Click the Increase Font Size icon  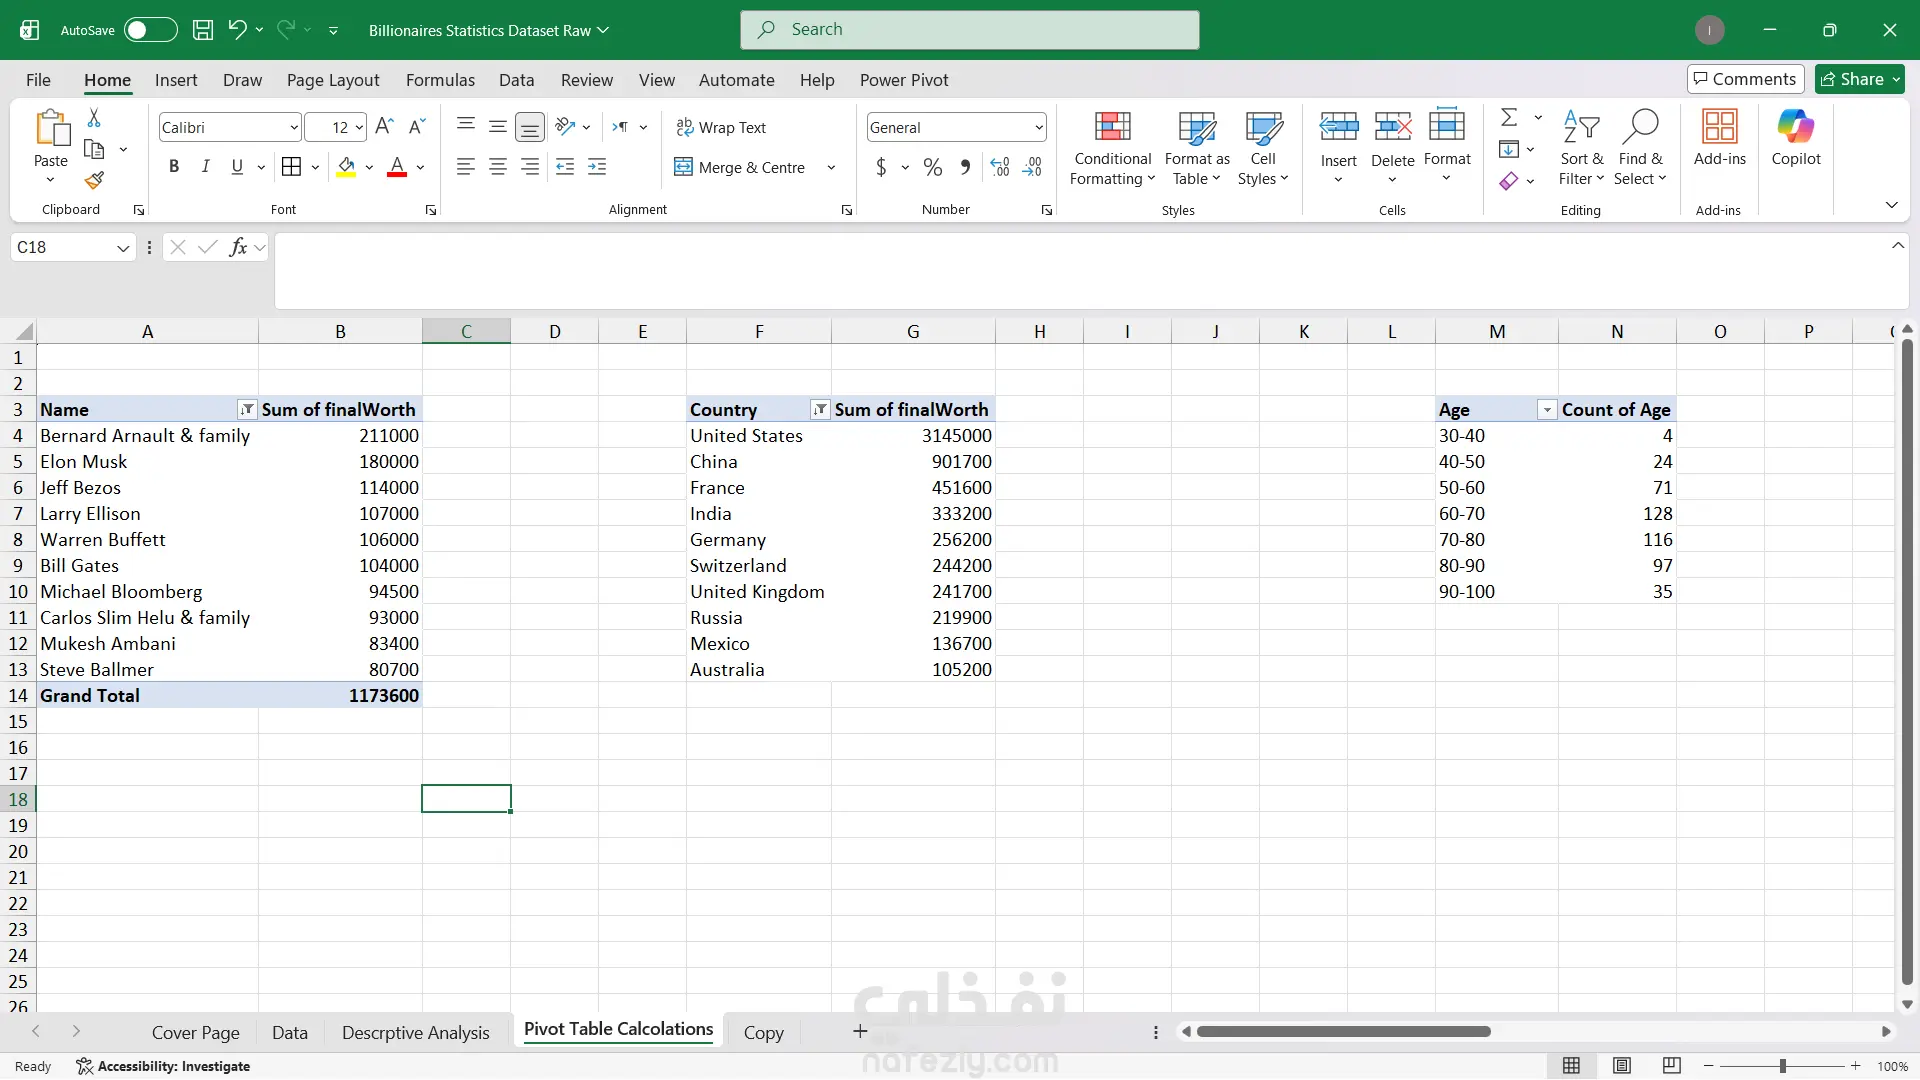[384, 127]
